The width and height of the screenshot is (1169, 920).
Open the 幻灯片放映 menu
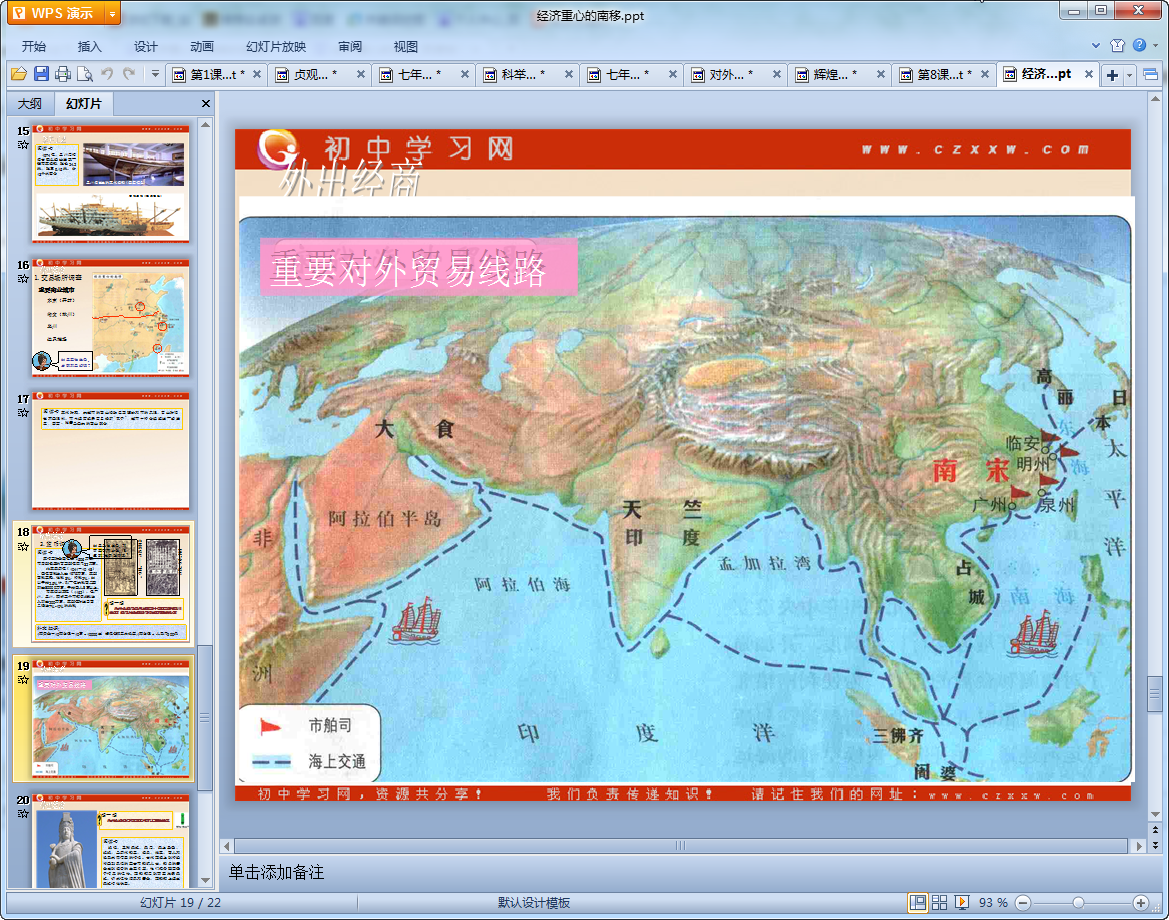point(276,46)
